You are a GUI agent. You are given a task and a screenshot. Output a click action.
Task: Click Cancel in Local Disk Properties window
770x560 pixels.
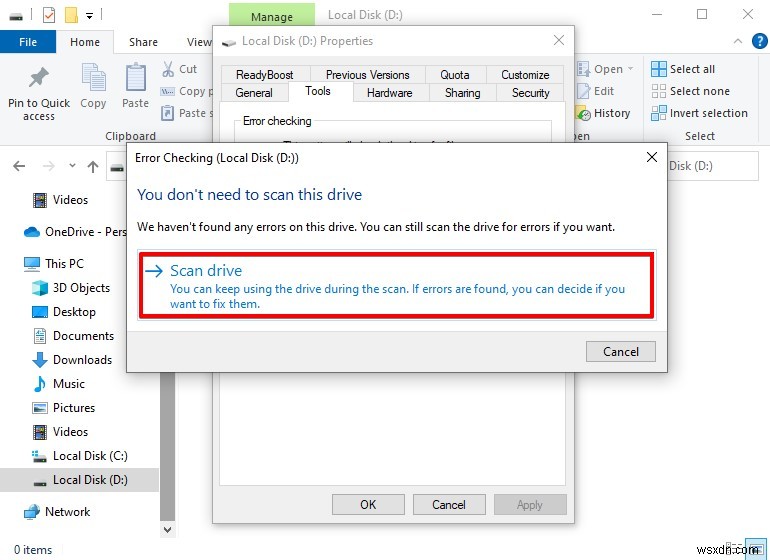(449, 504)
